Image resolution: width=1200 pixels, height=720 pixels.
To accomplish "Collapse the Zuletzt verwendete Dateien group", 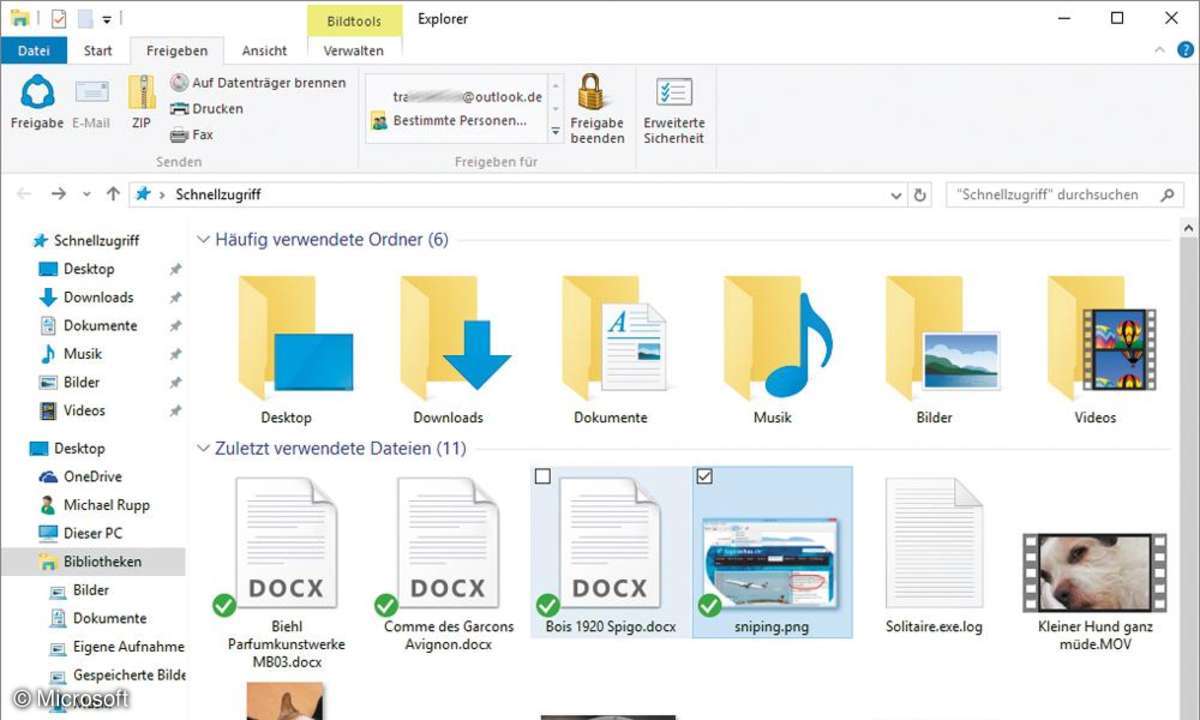I will point(204,449).
